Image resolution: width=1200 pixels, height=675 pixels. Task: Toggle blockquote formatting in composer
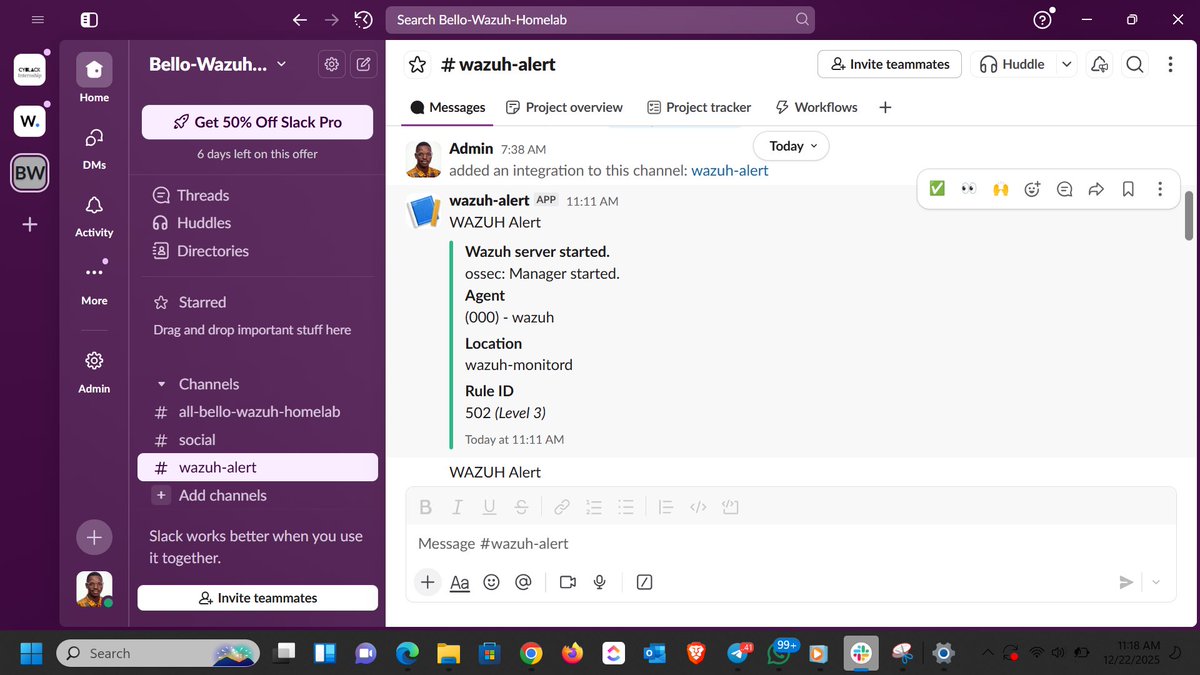[x=667, y=507]
